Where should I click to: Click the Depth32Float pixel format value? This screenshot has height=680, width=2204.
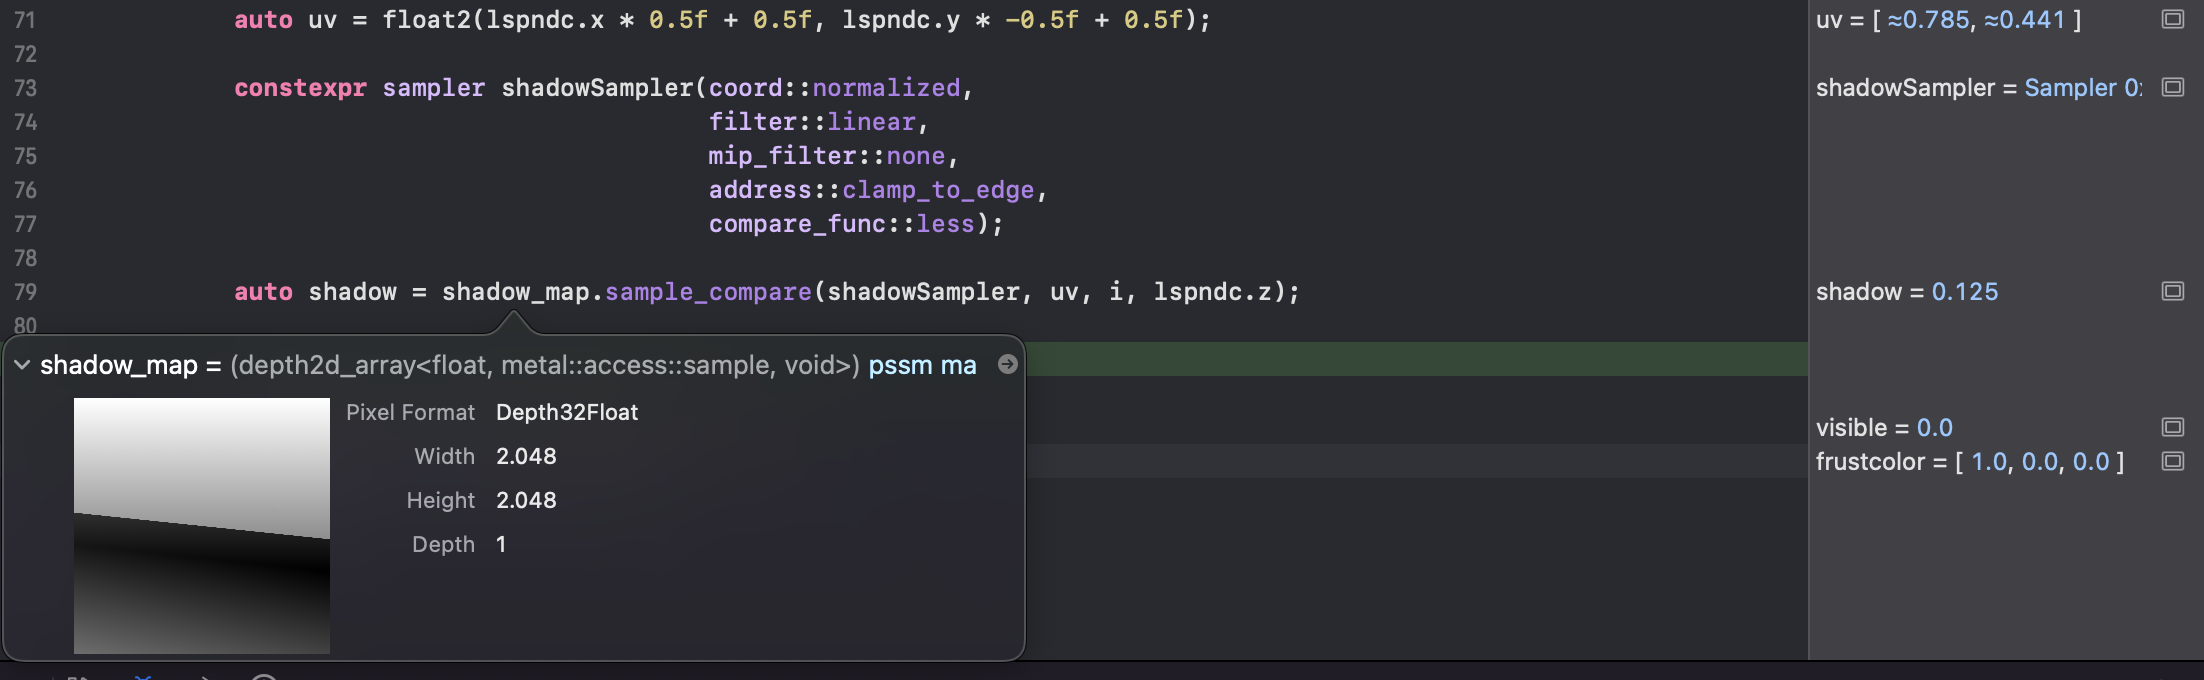tap(567, 412)
